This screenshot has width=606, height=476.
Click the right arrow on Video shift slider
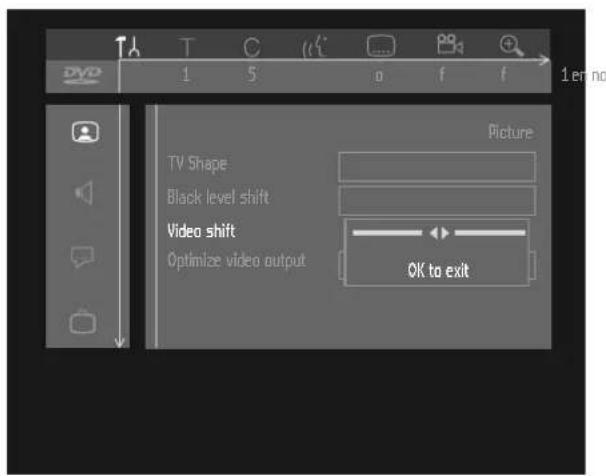click(445, 233)
